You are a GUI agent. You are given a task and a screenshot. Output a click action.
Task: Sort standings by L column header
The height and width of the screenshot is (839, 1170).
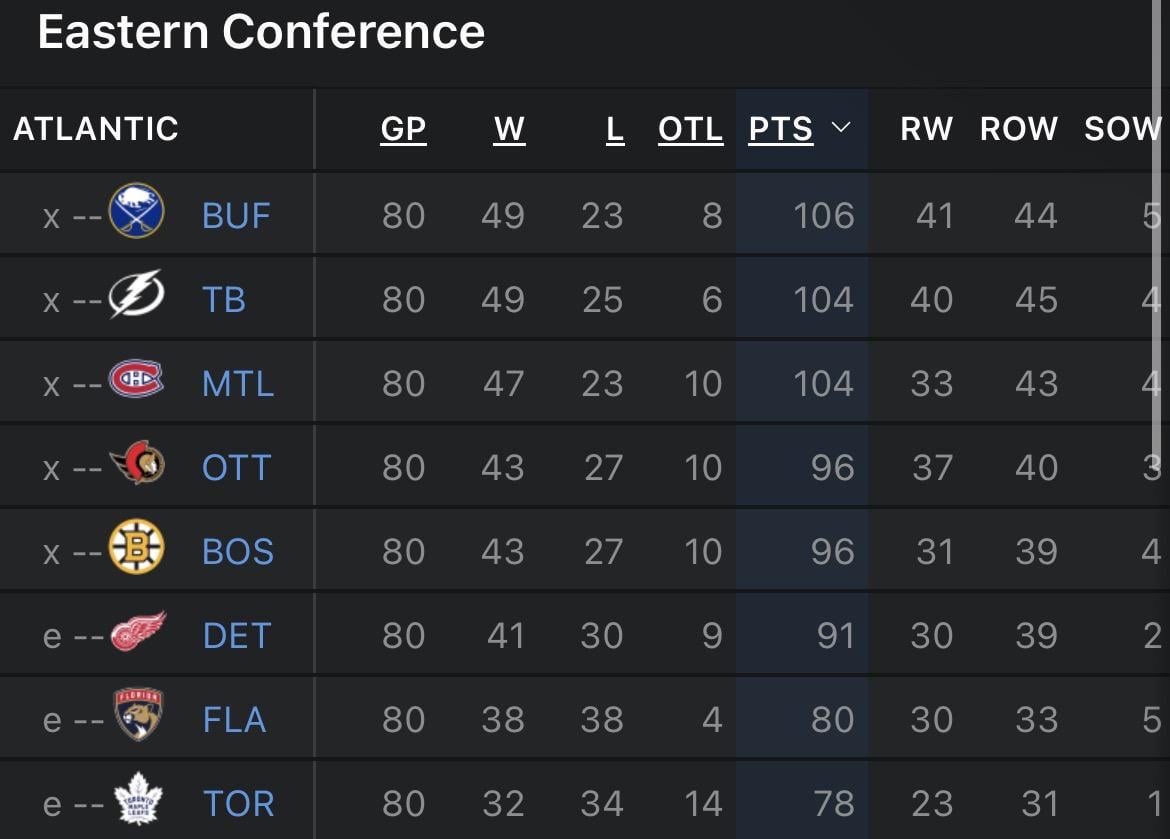[x=614, y=129]
